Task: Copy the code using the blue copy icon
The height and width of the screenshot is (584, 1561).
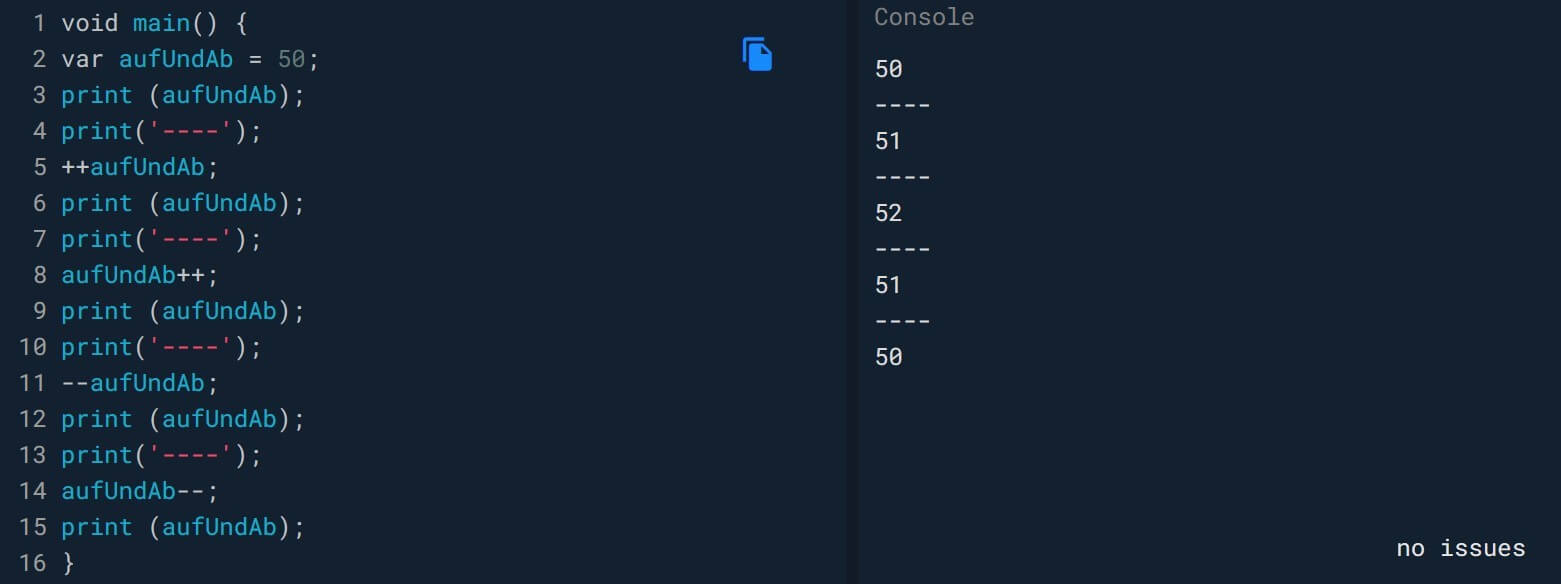Action: [x=757, y=54]
